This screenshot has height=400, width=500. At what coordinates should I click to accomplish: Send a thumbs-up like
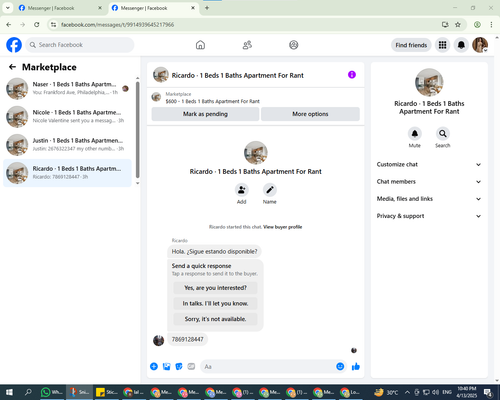coord(356,367)
